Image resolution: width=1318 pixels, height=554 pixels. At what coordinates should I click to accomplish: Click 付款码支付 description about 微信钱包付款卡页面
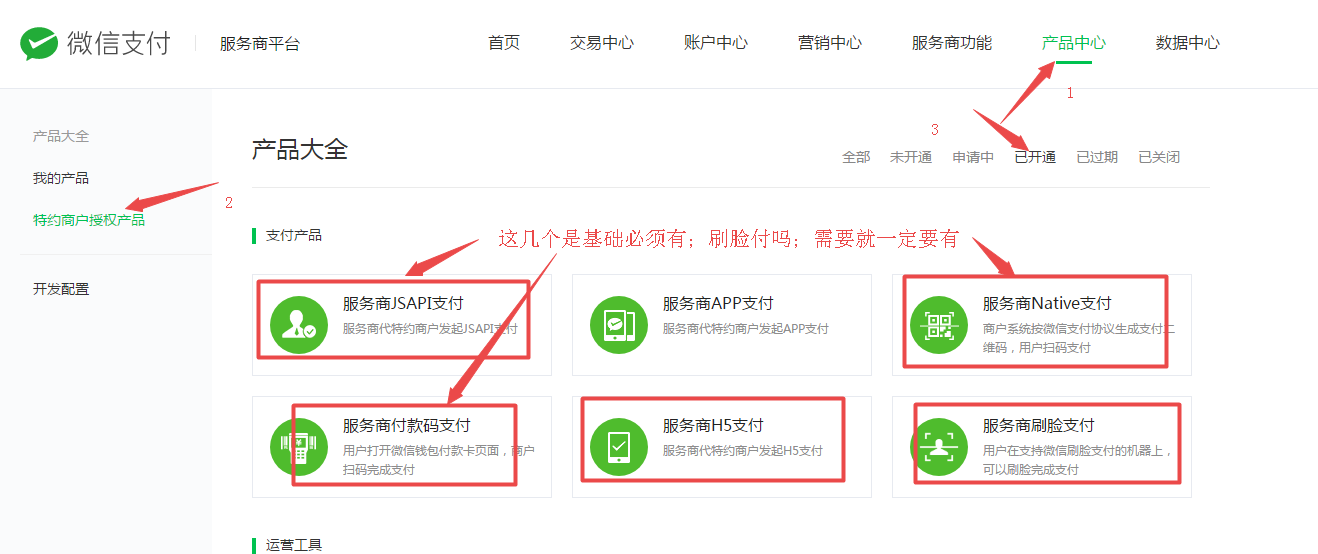click(x=438, y=460)
